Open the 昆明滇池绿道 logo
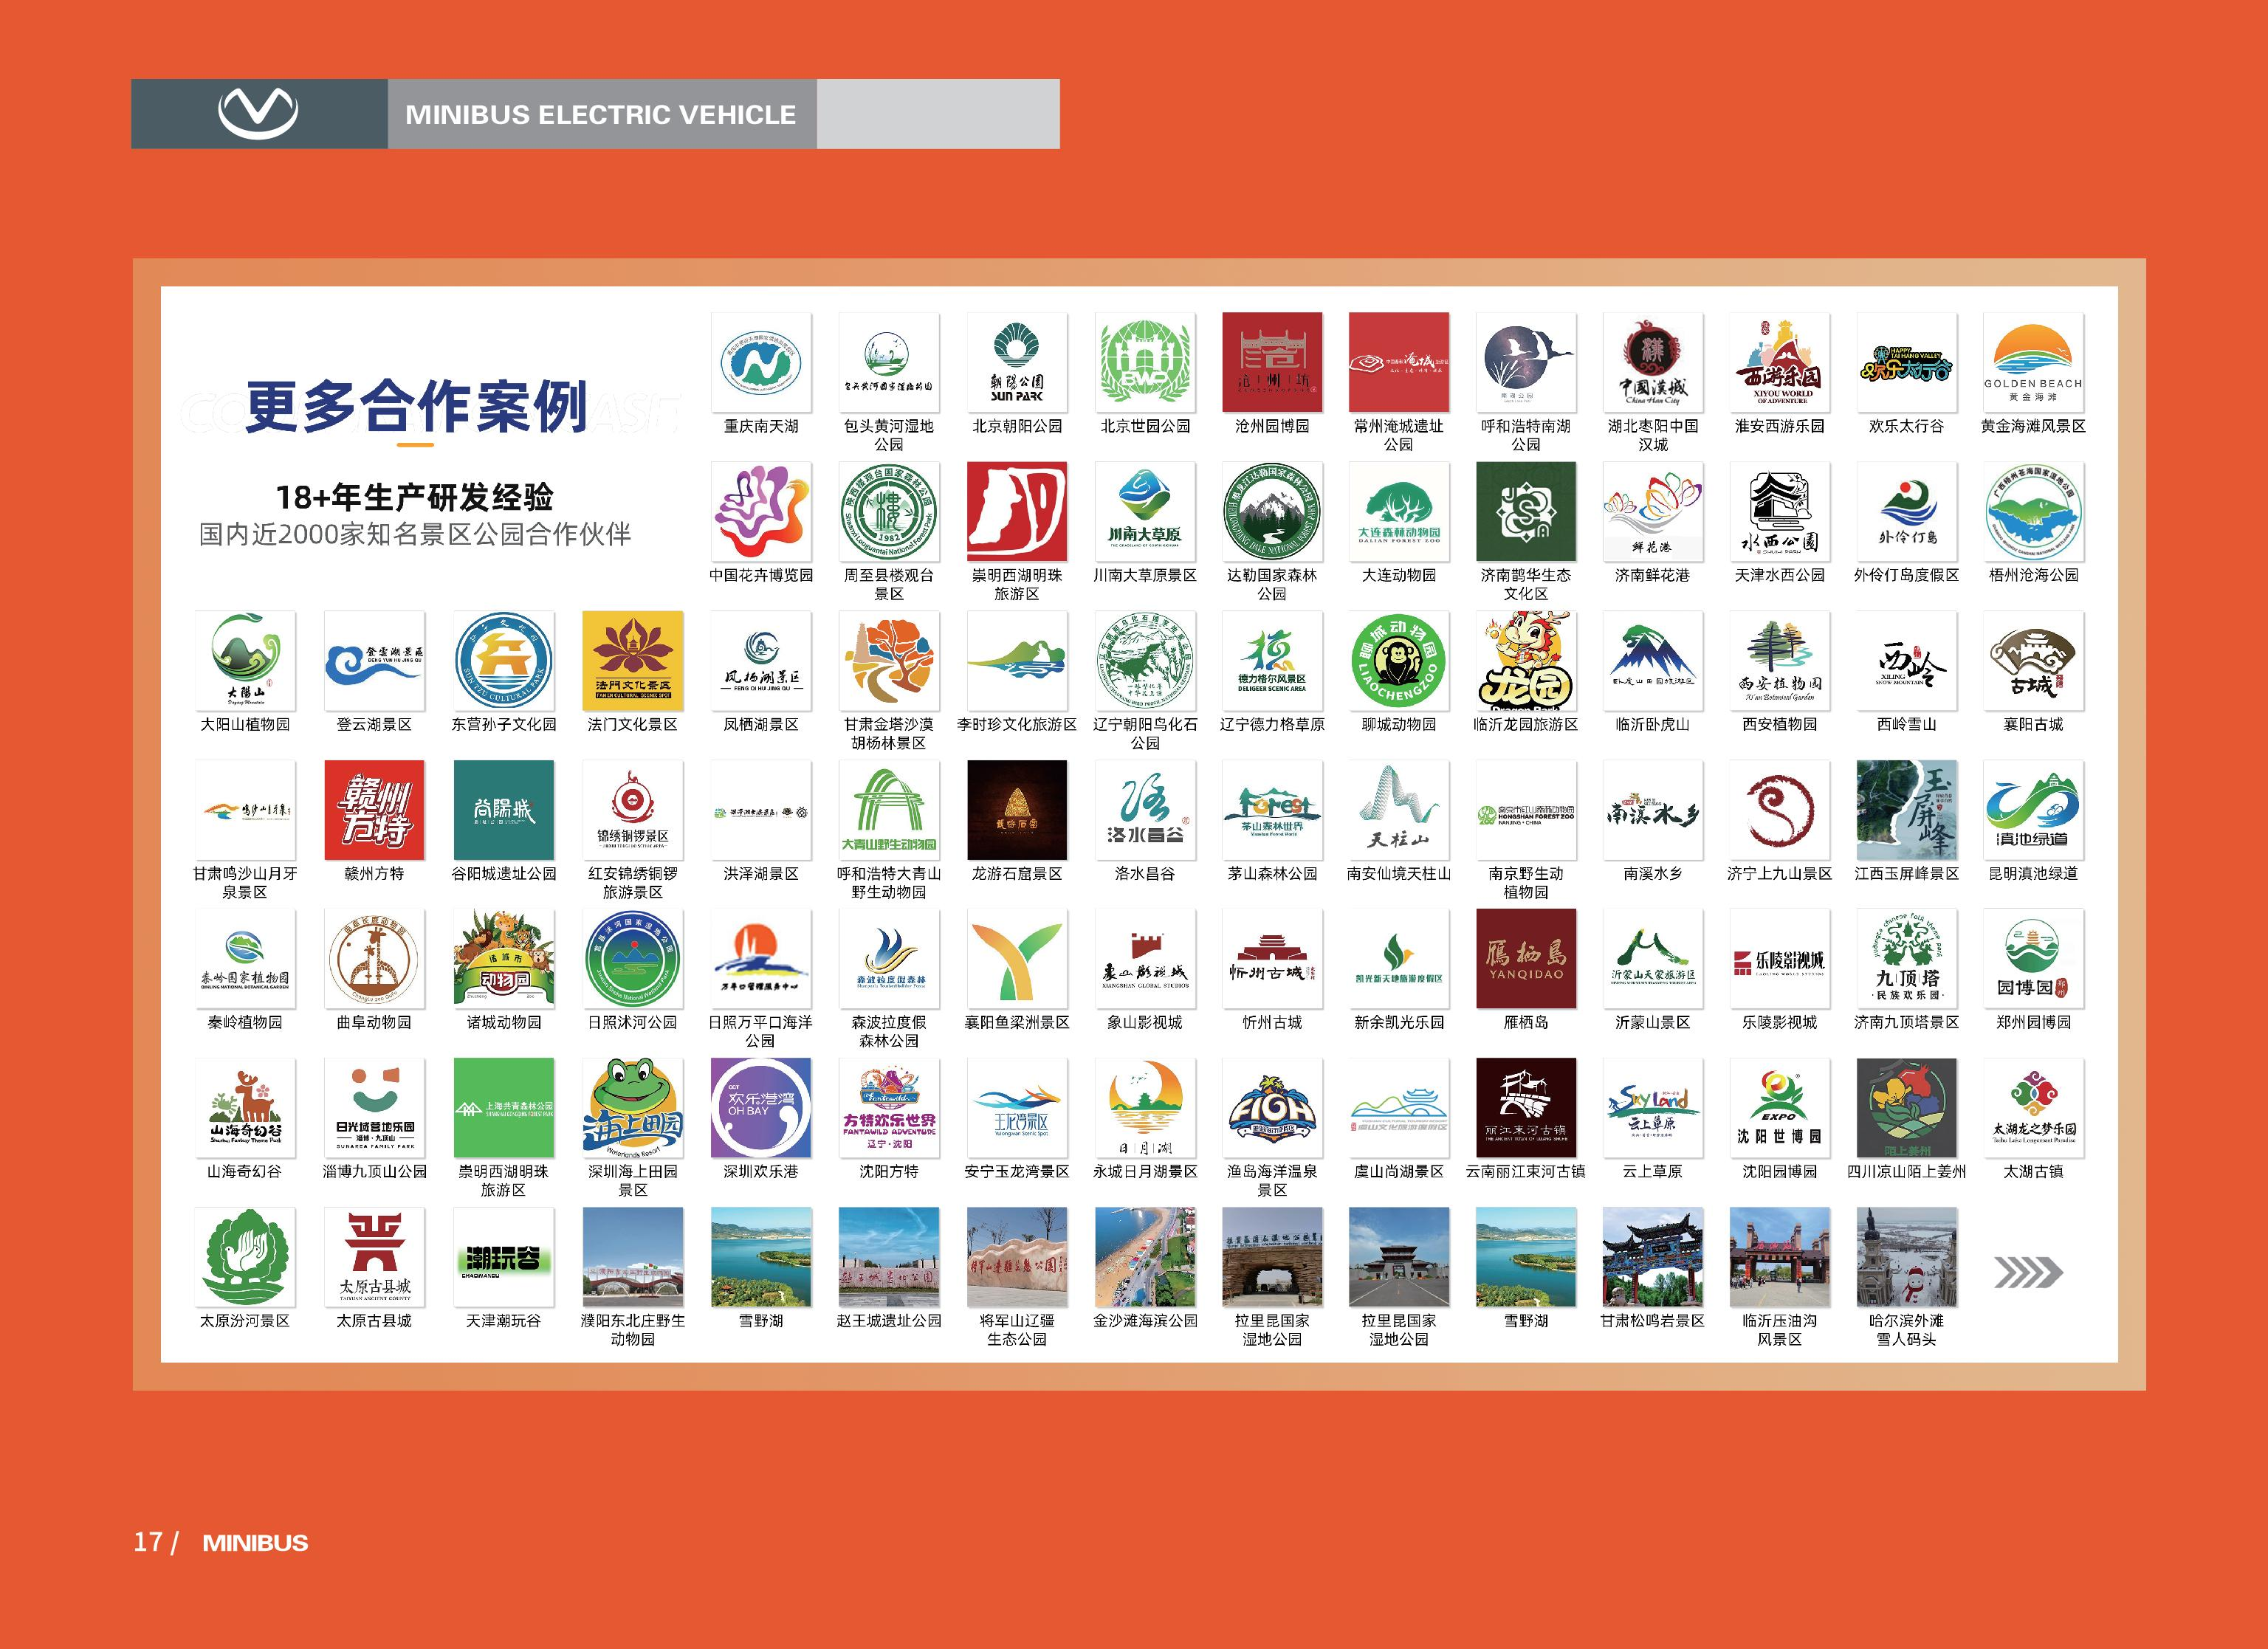The height and width of the screenshot is (1649, 2268). click(x=2034, y=810)
